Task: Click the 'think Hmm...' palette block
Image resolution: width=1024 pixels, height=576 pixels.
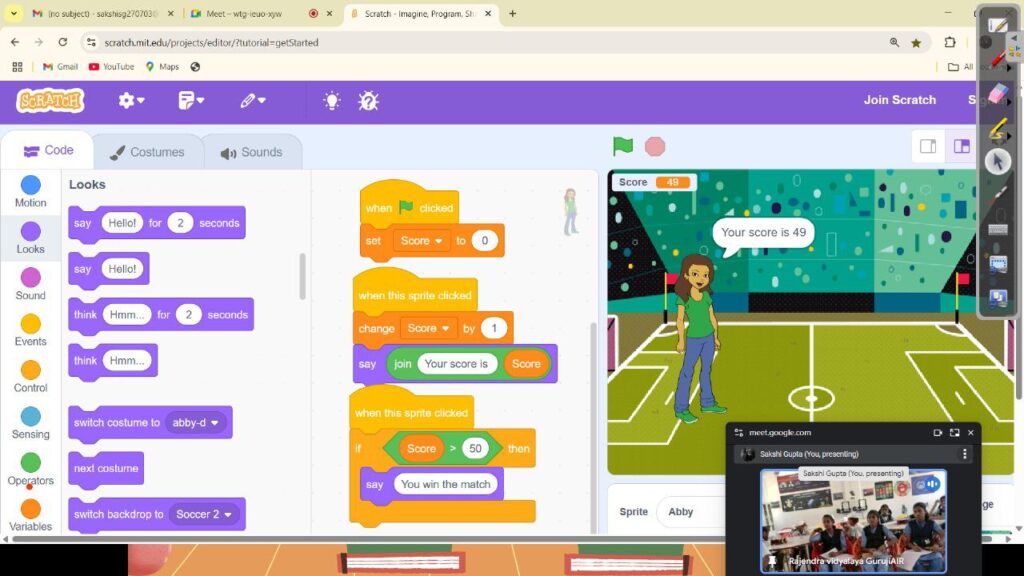Action: [x=112, y=360]
